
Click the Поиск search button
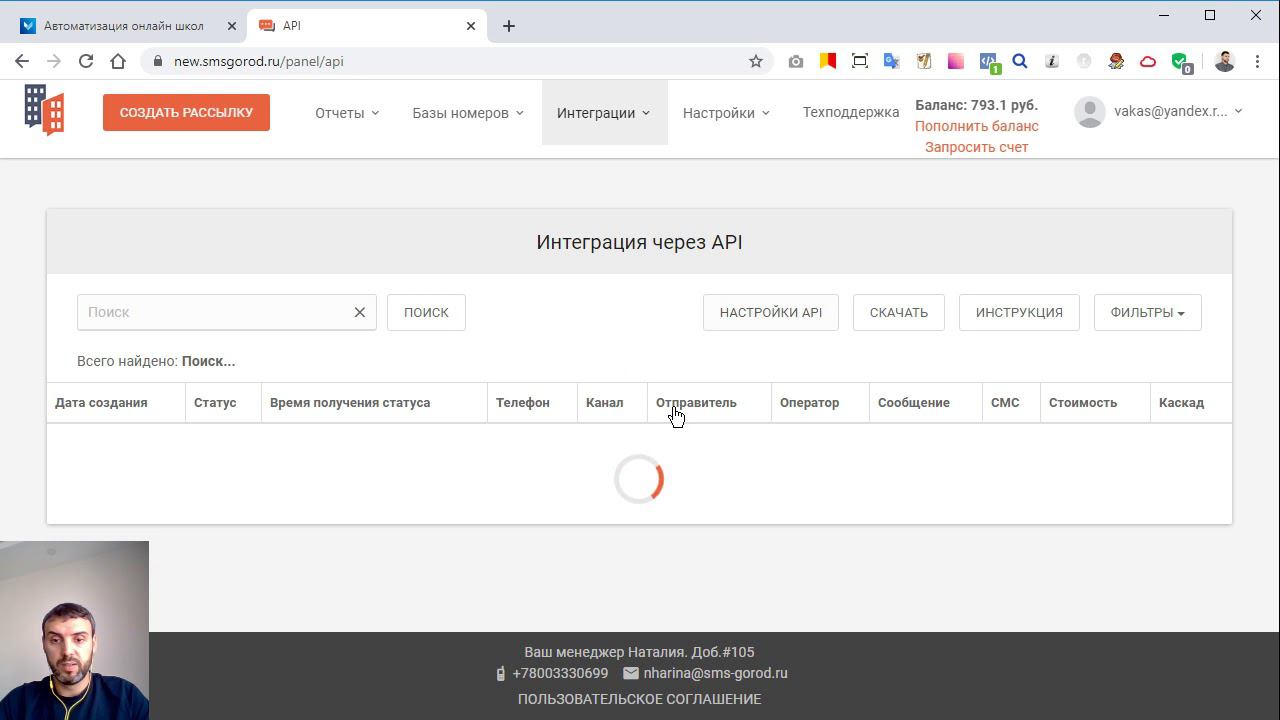(426, 312)
